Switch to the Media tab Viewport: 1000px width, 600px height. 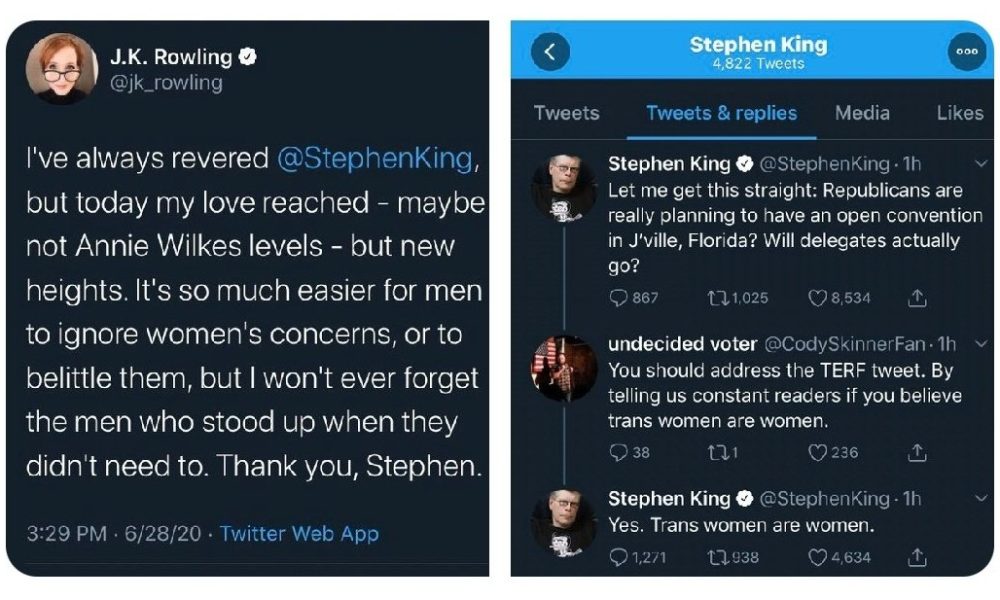(862, 113)
